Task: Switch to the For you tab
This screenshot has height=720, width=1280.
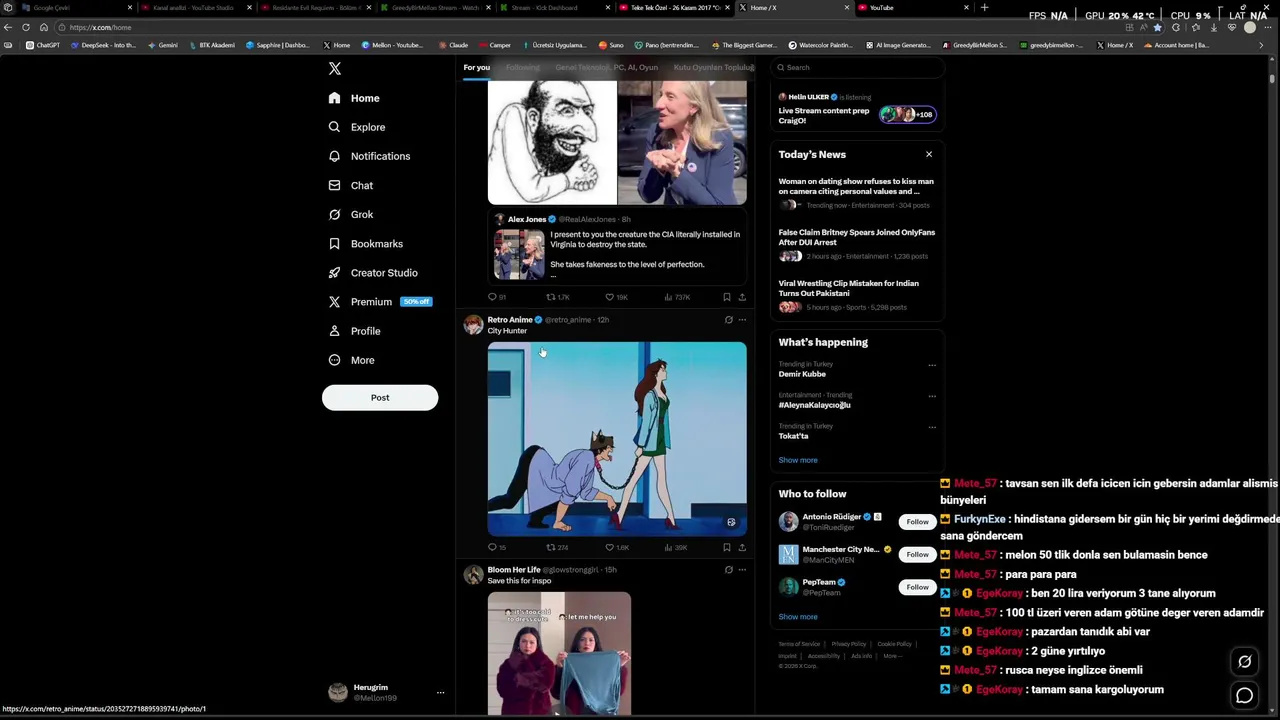Action: pos(477,67)
